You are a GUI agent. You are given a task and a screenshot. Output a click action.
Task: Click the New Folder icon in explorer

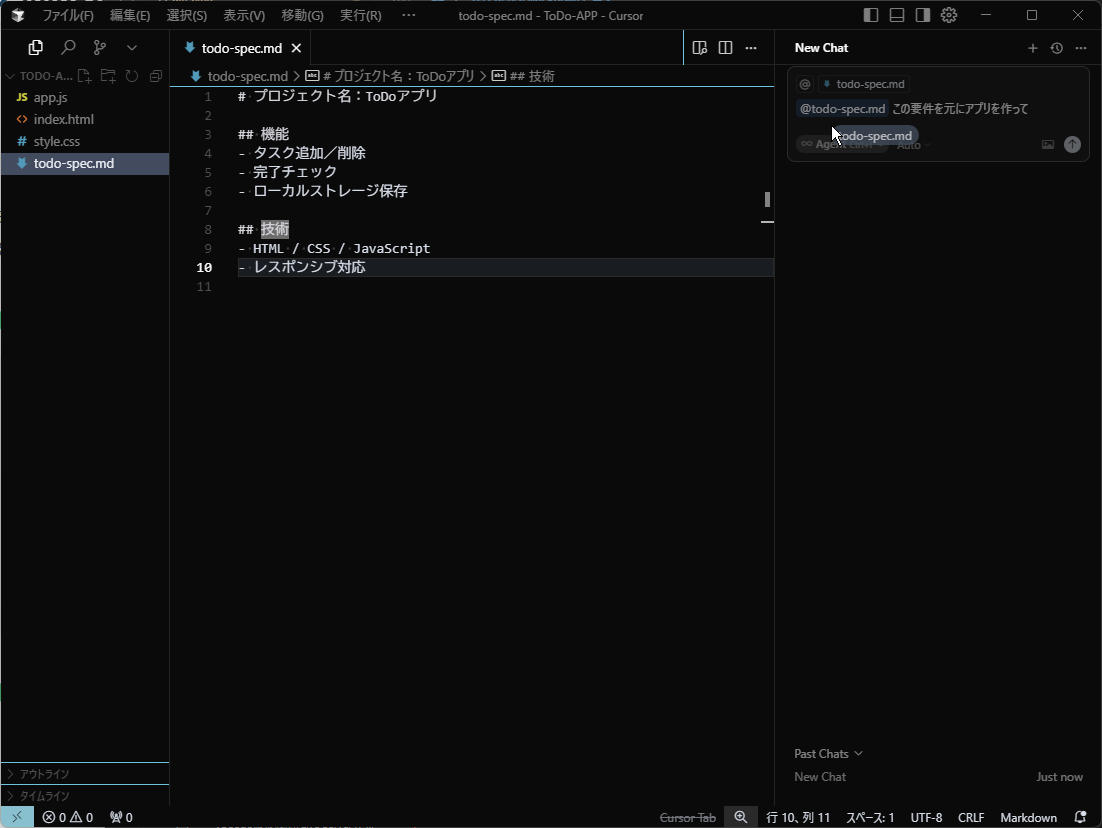click(108, 76)
